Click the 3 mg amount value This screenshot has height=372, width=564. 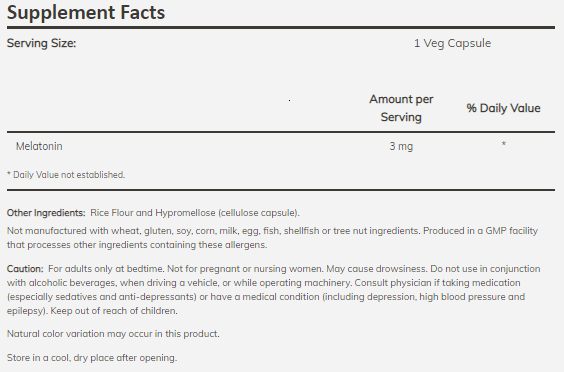tap(401, 146)
